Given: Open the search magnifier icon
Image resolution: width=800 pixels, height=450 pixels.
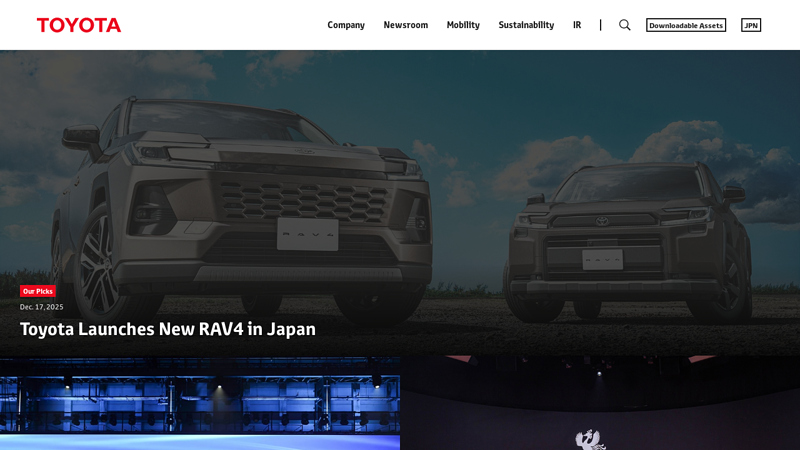Looking at the screenshot, I should click(x=624, y=25).
